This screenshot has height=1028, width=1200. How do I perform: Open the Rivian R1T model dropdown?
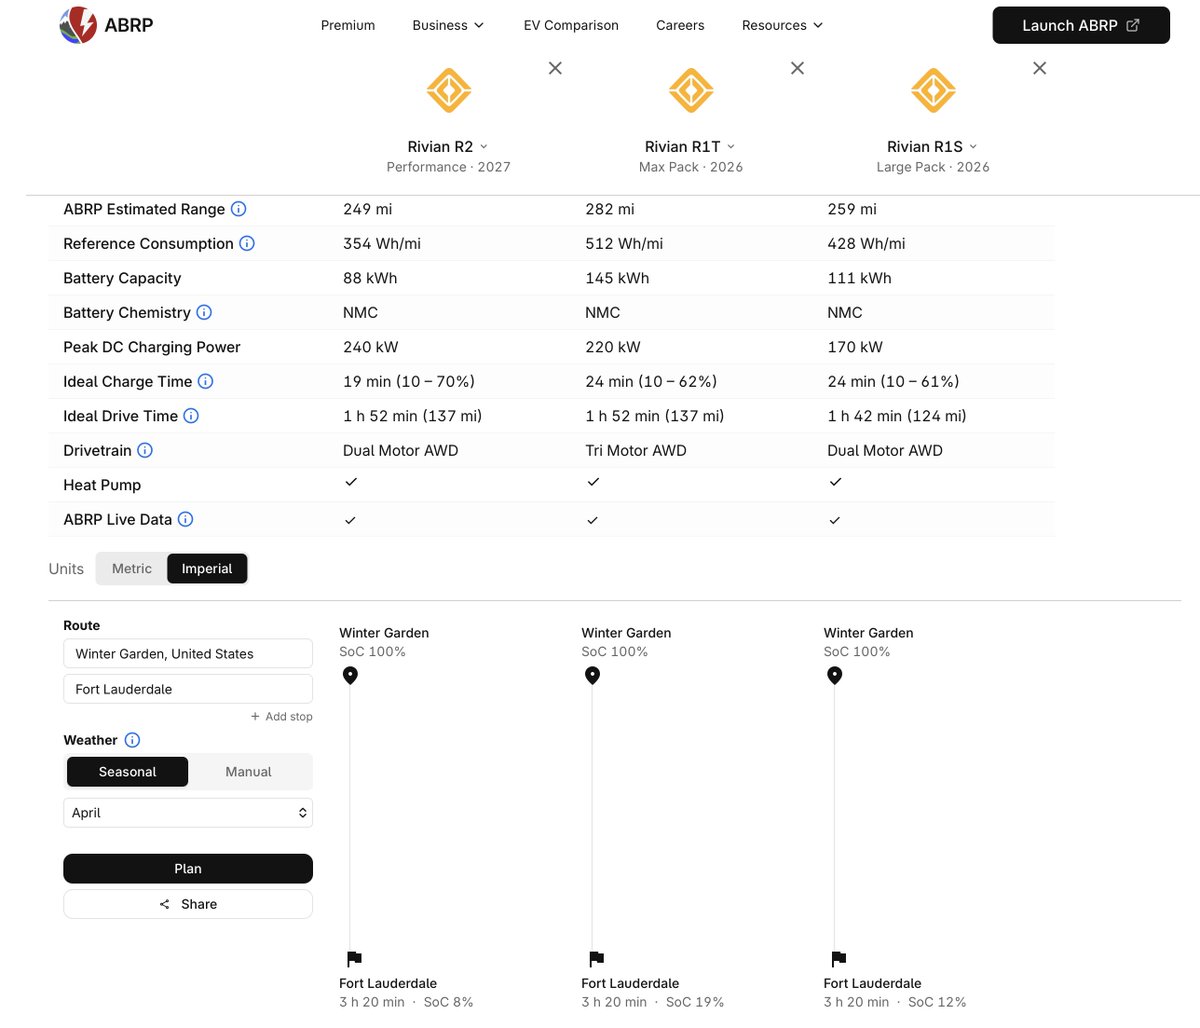(x=690, y=146)
